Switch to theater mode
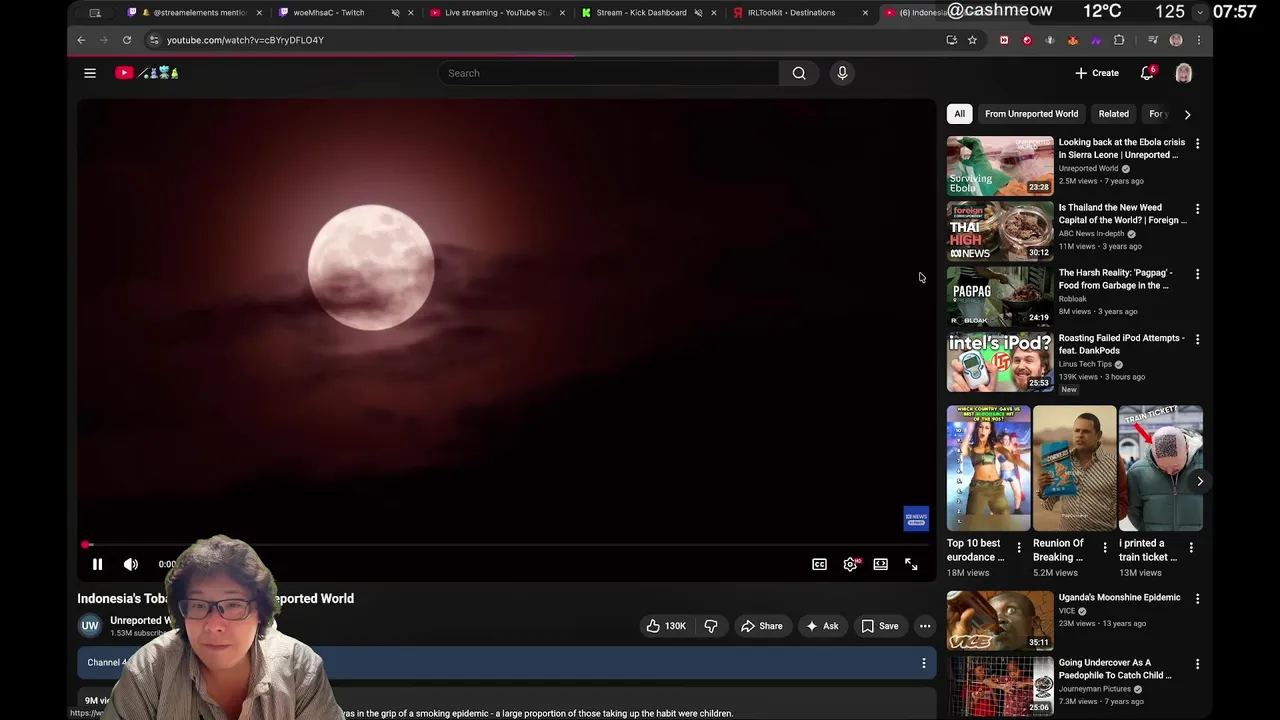Screen dimensions: 1280x720 pos(880,564)
